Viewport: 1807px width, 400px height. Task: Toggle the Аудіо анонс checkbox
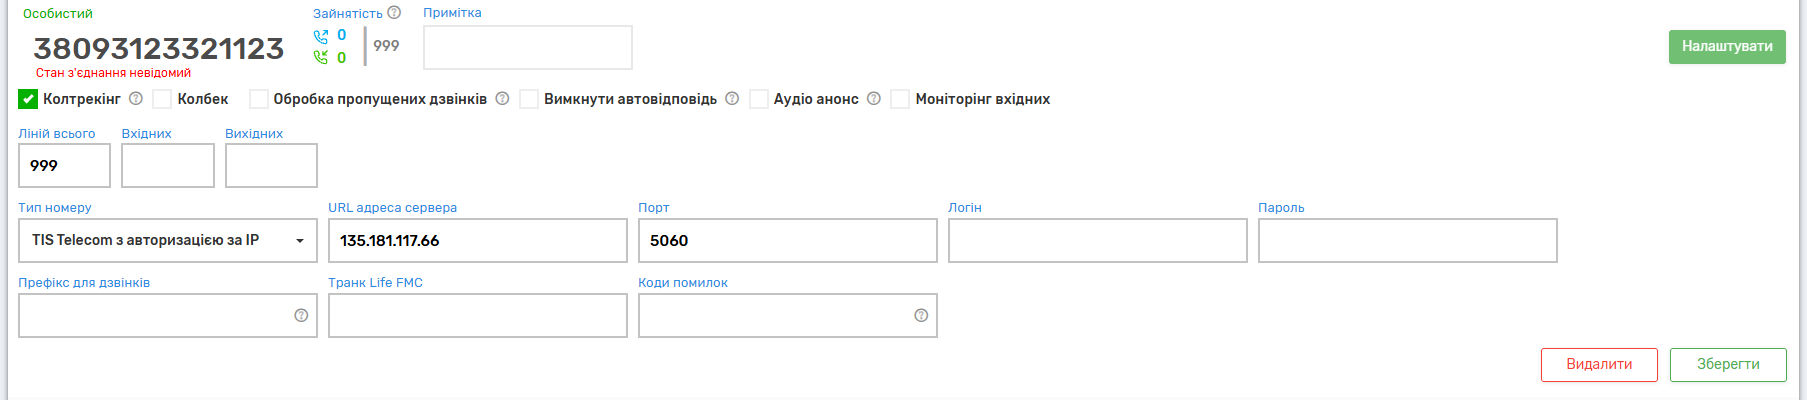tap(759, 99)
